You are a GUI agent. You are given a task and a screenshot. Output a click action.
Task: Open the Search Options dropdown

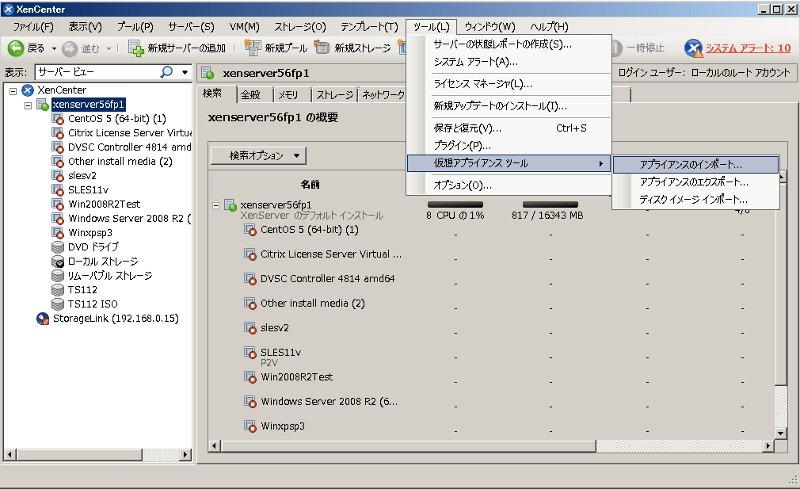tap(259, 156)
